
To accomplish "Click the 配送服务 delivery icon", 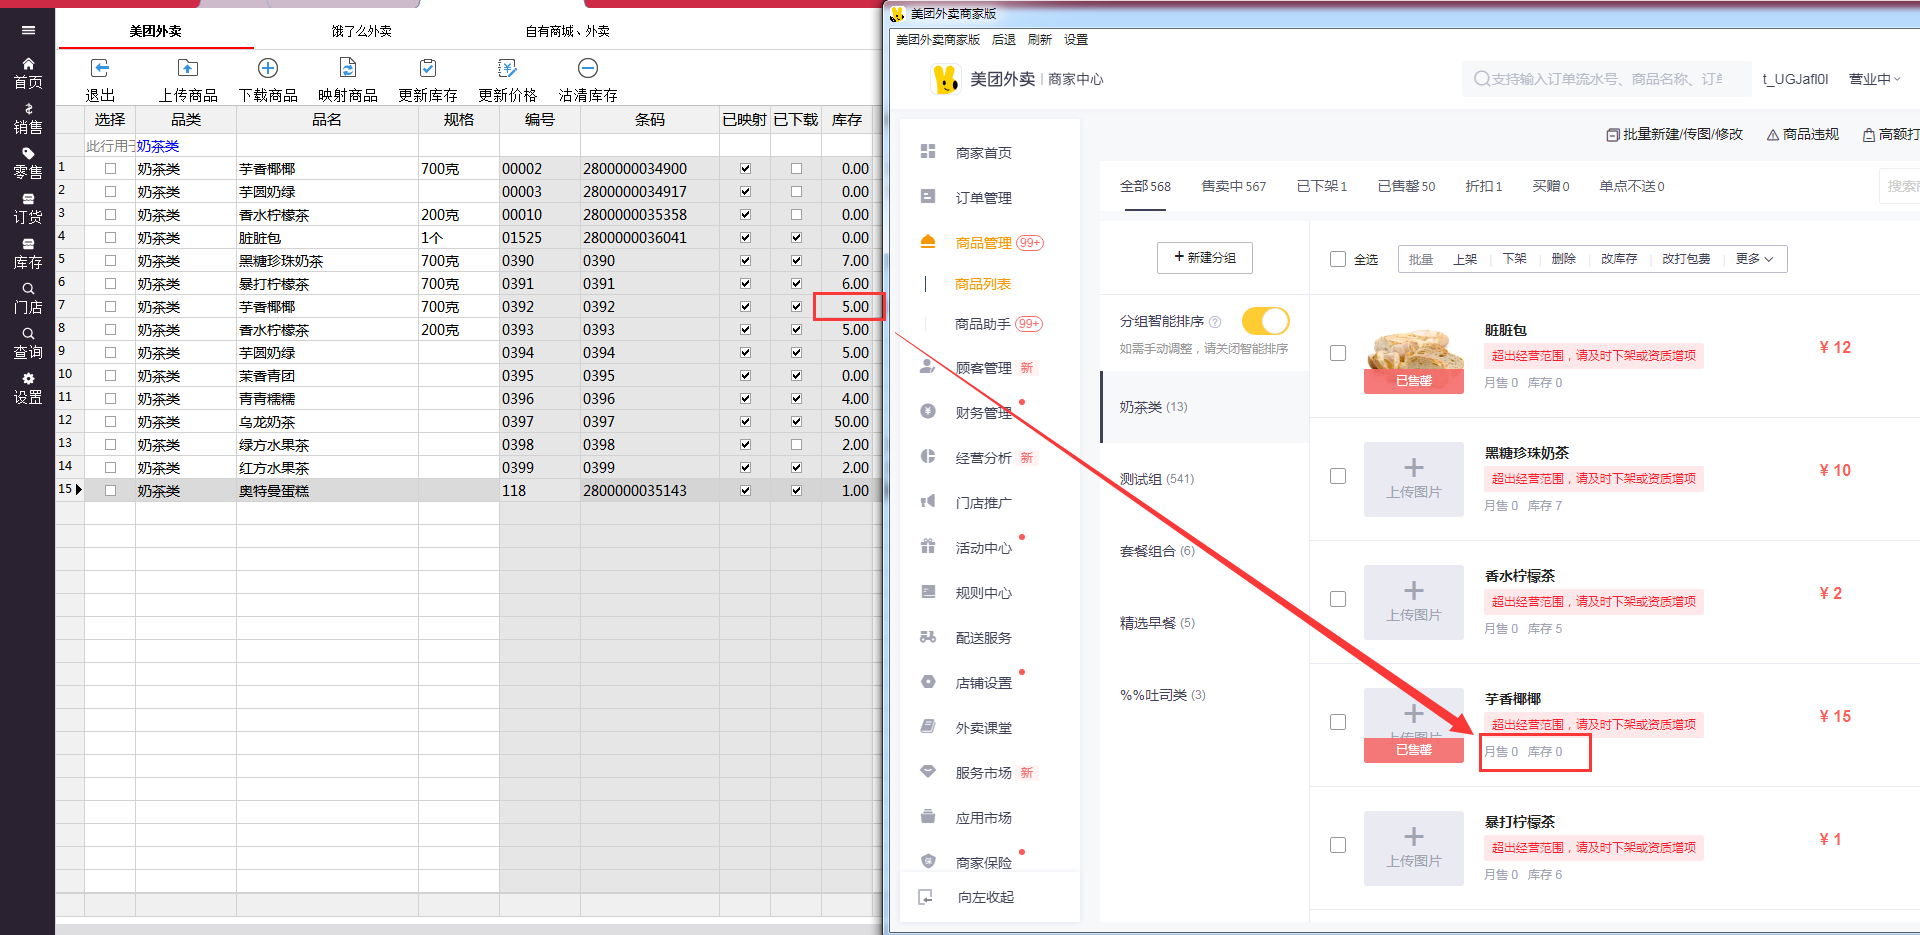I will (x=928, y=636).
